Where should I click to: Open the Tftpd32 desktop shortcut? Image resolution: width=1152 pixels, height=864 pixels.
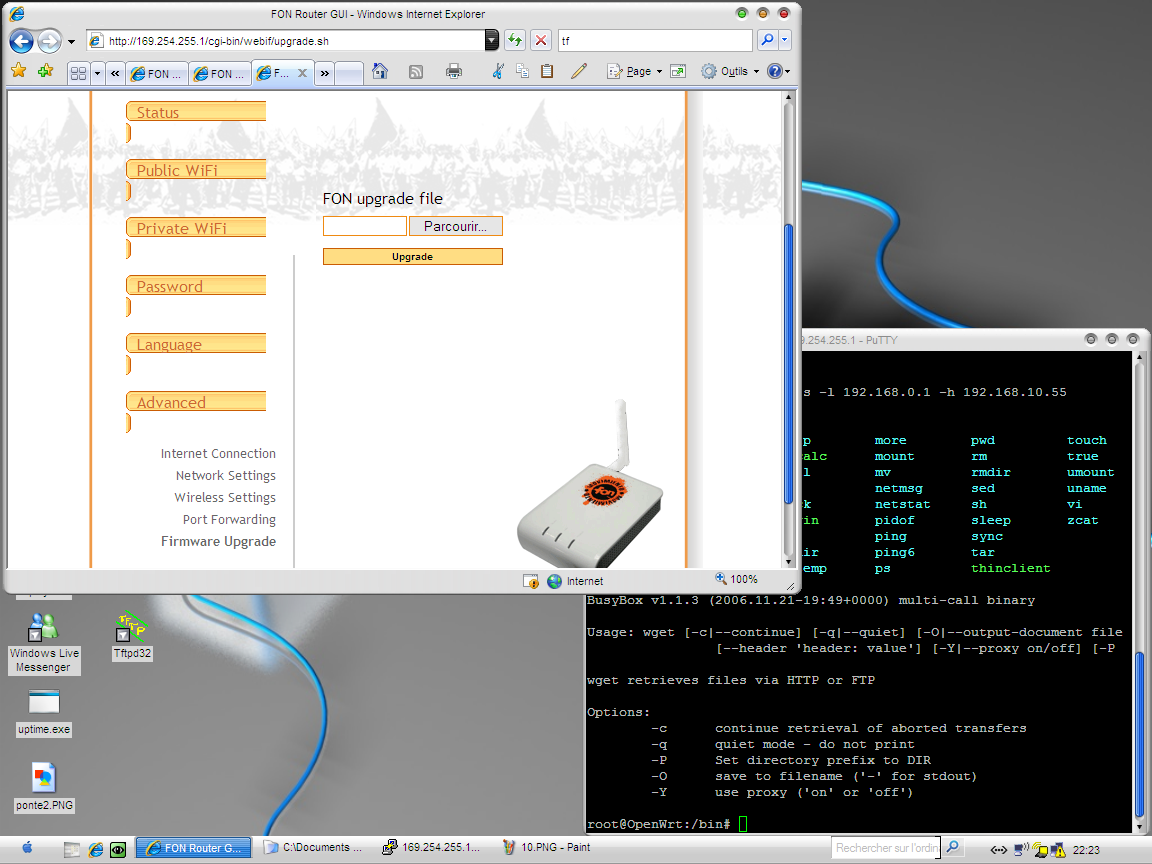pos(132,636)
